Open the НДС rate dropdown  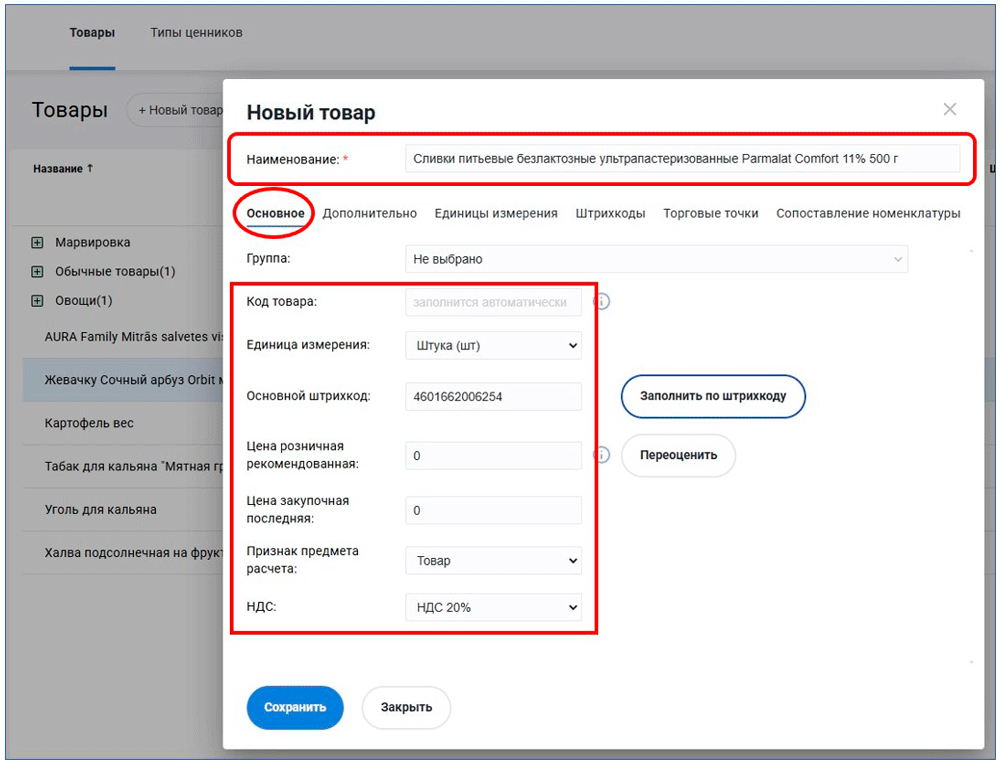click(493, 607)
